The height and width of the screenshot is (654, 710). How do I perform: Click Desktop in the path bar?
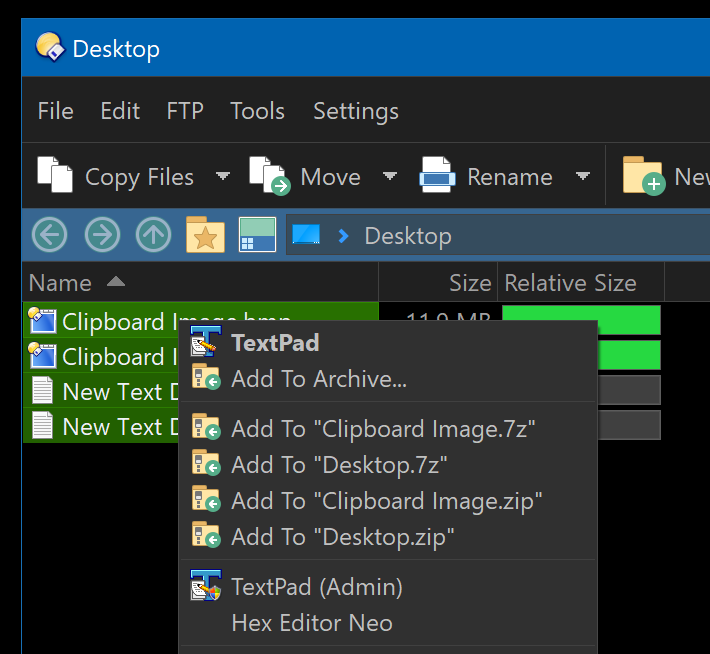click(x=408, y=236)
